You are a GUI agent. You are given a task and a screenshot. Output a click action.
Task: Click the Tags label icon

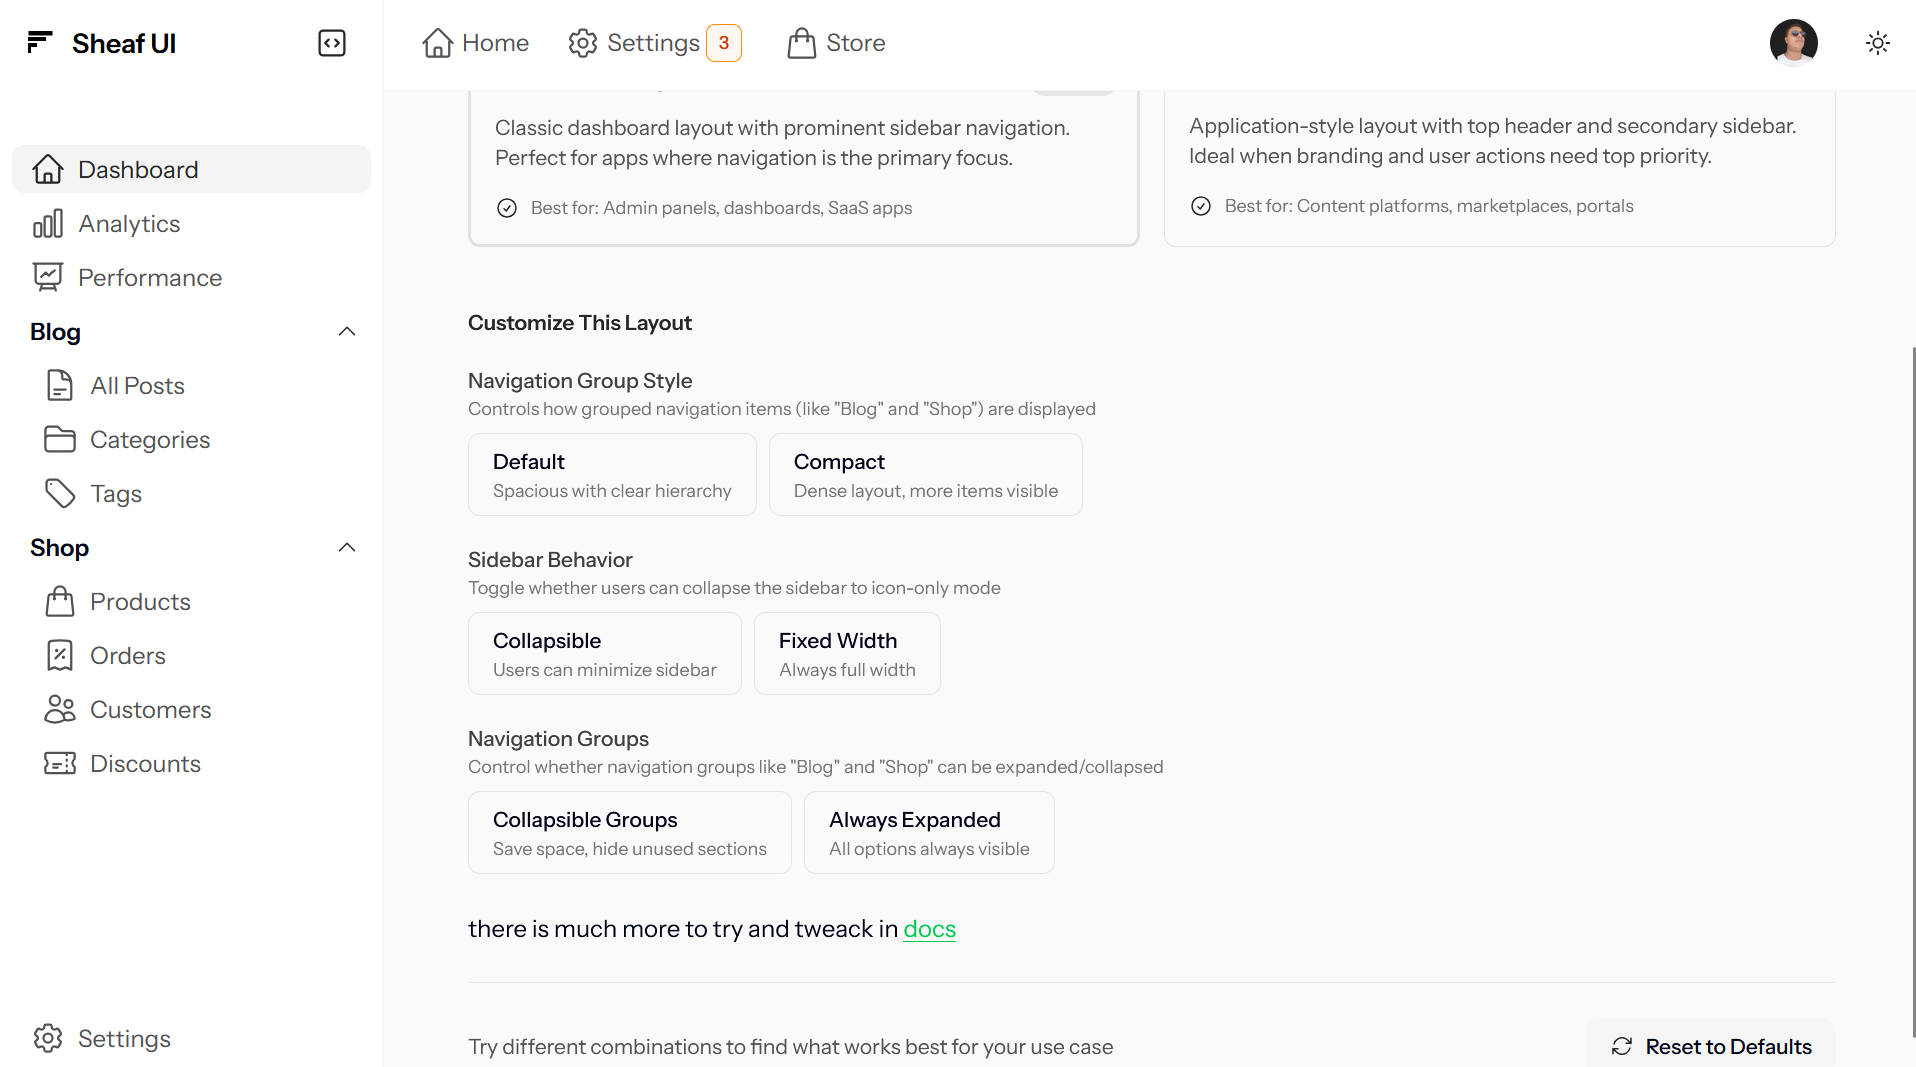tap(60, 493)
